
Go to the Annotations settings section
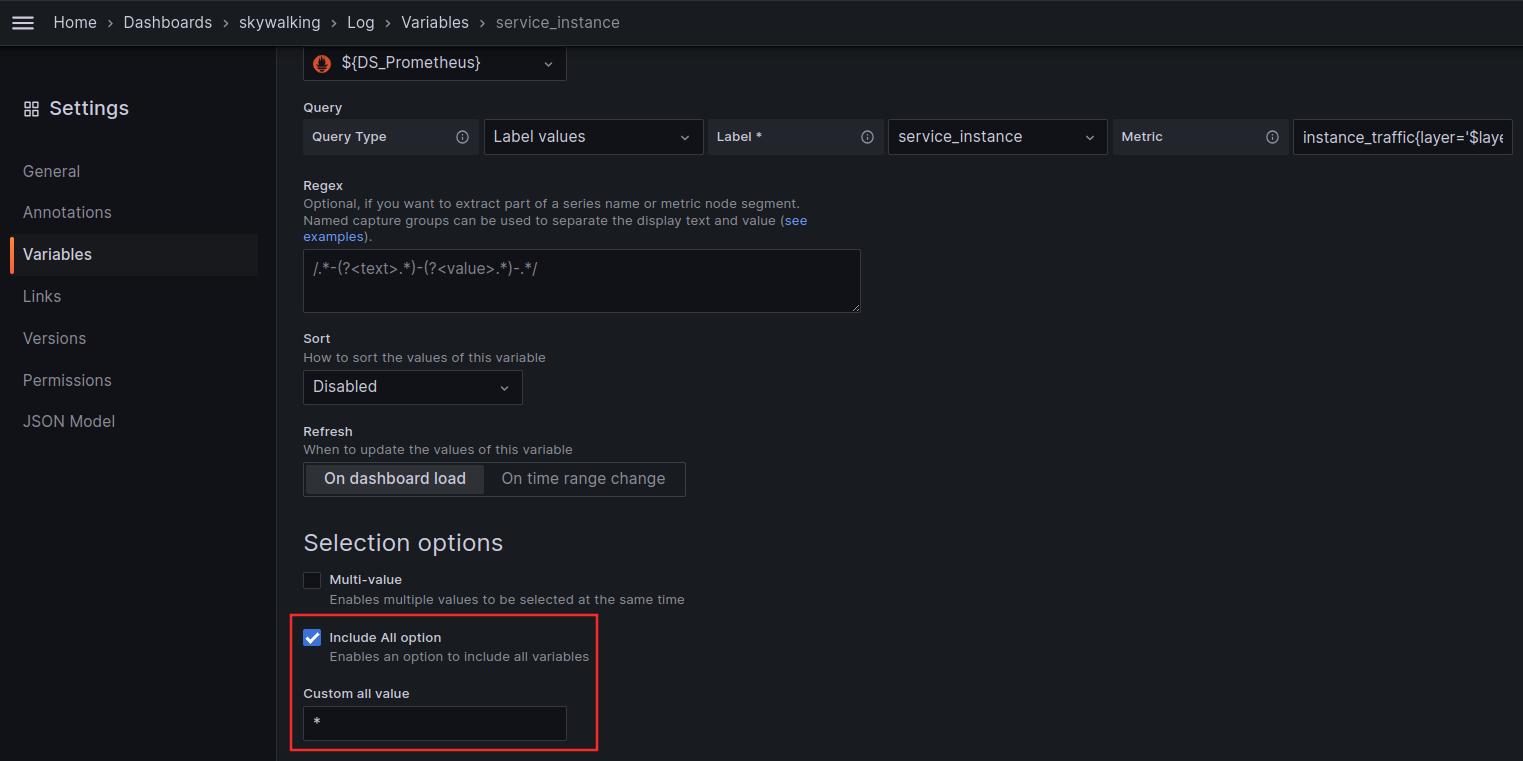(67, 213)
